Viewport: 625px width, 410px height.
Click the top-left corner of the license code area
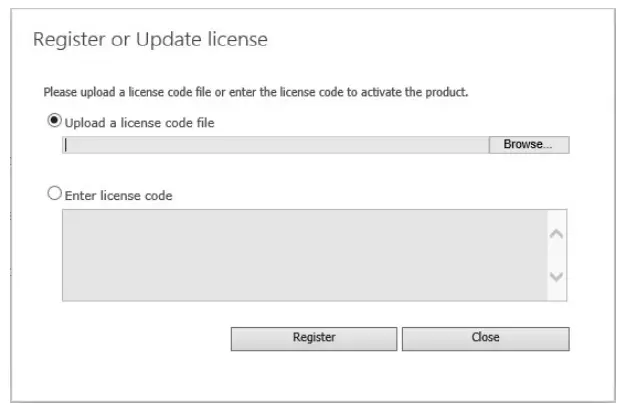coord(68,215)
